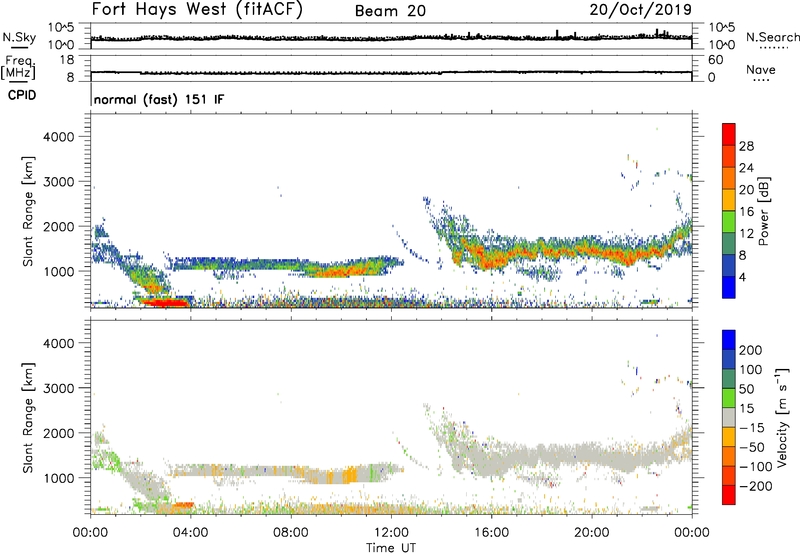Click the '60' Nave axis value

716,60
